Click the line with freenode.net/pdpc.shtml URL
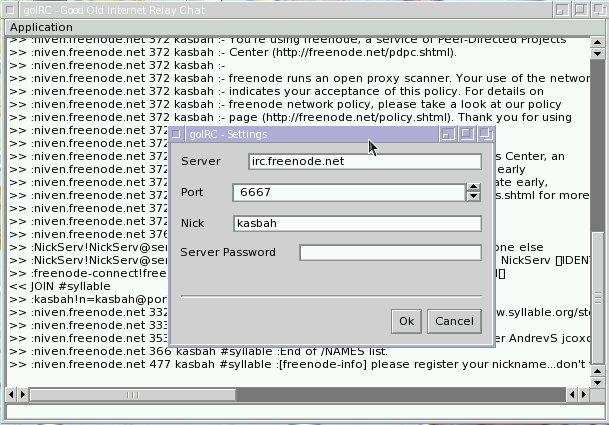This screenshot has width=609, height=425. pos(233,52)
